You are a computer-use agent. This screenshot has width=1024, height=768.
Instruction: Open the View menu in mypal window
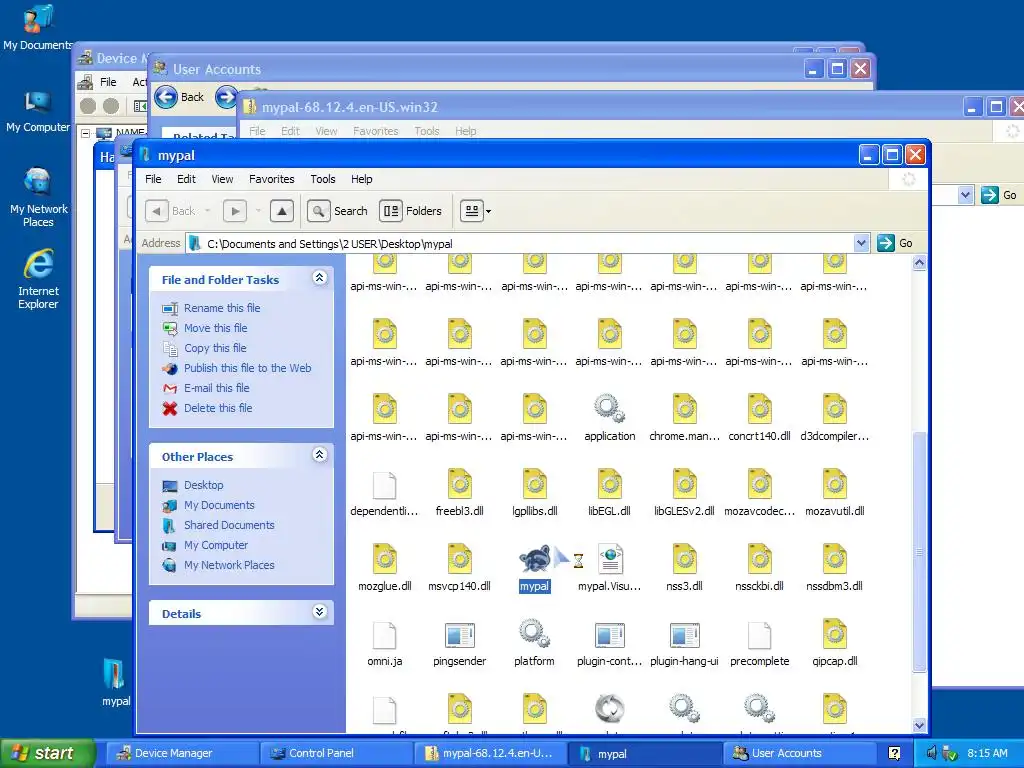click(x=222, y=179)
